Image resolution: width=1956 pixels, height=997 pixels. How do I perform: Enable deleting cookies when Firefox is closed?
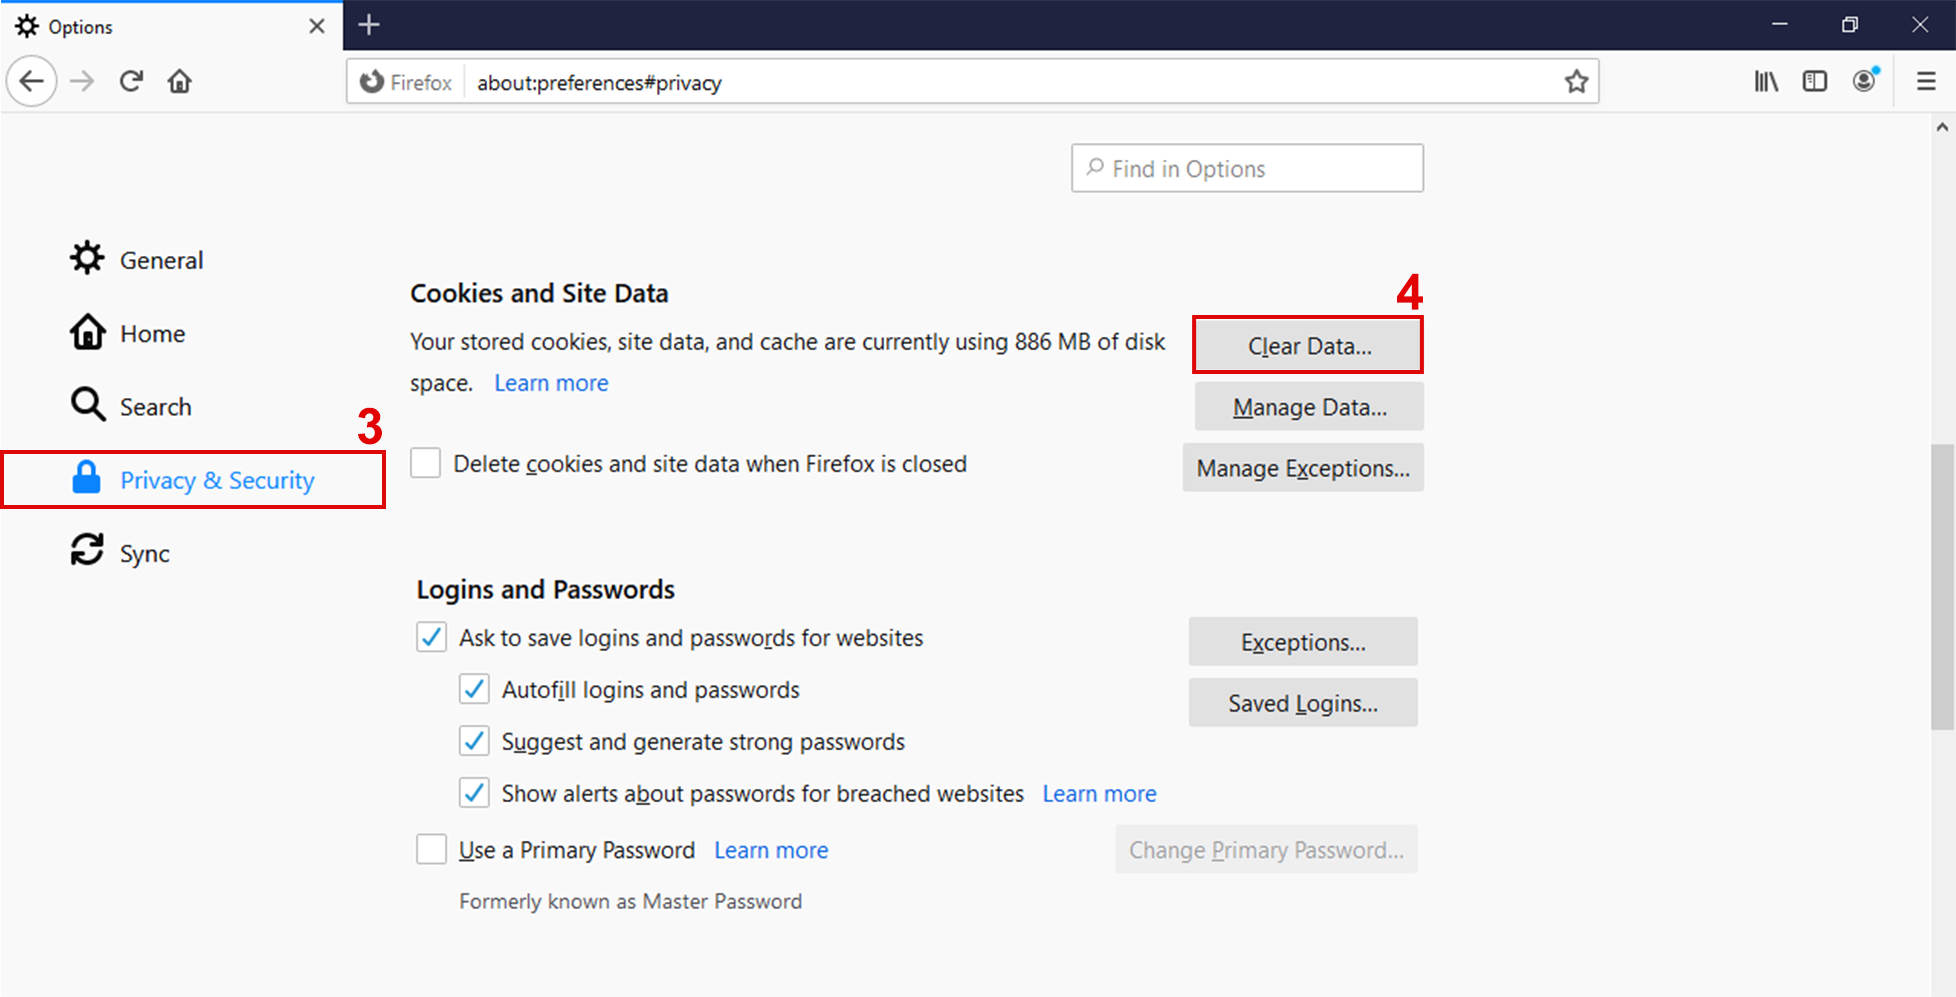pyautogui.click(x=426, y=463)
